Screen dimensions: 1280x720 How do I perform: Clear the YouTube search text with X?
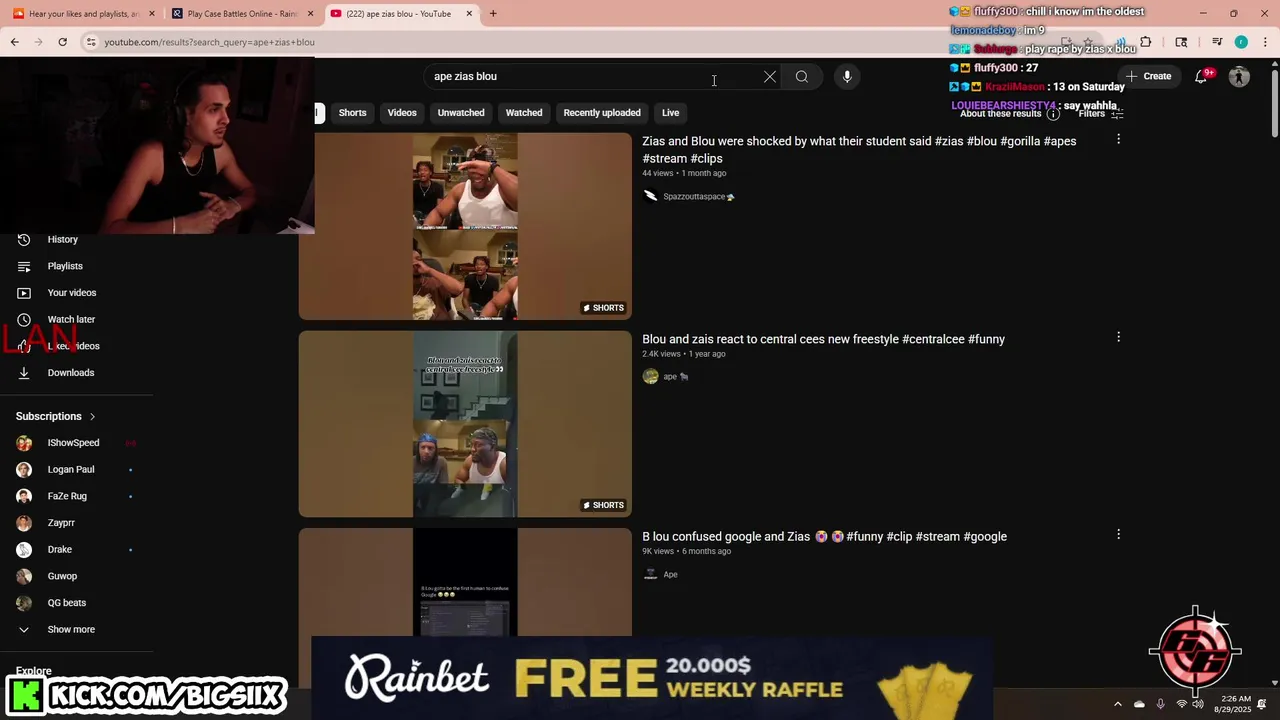[x=770, y=77]
